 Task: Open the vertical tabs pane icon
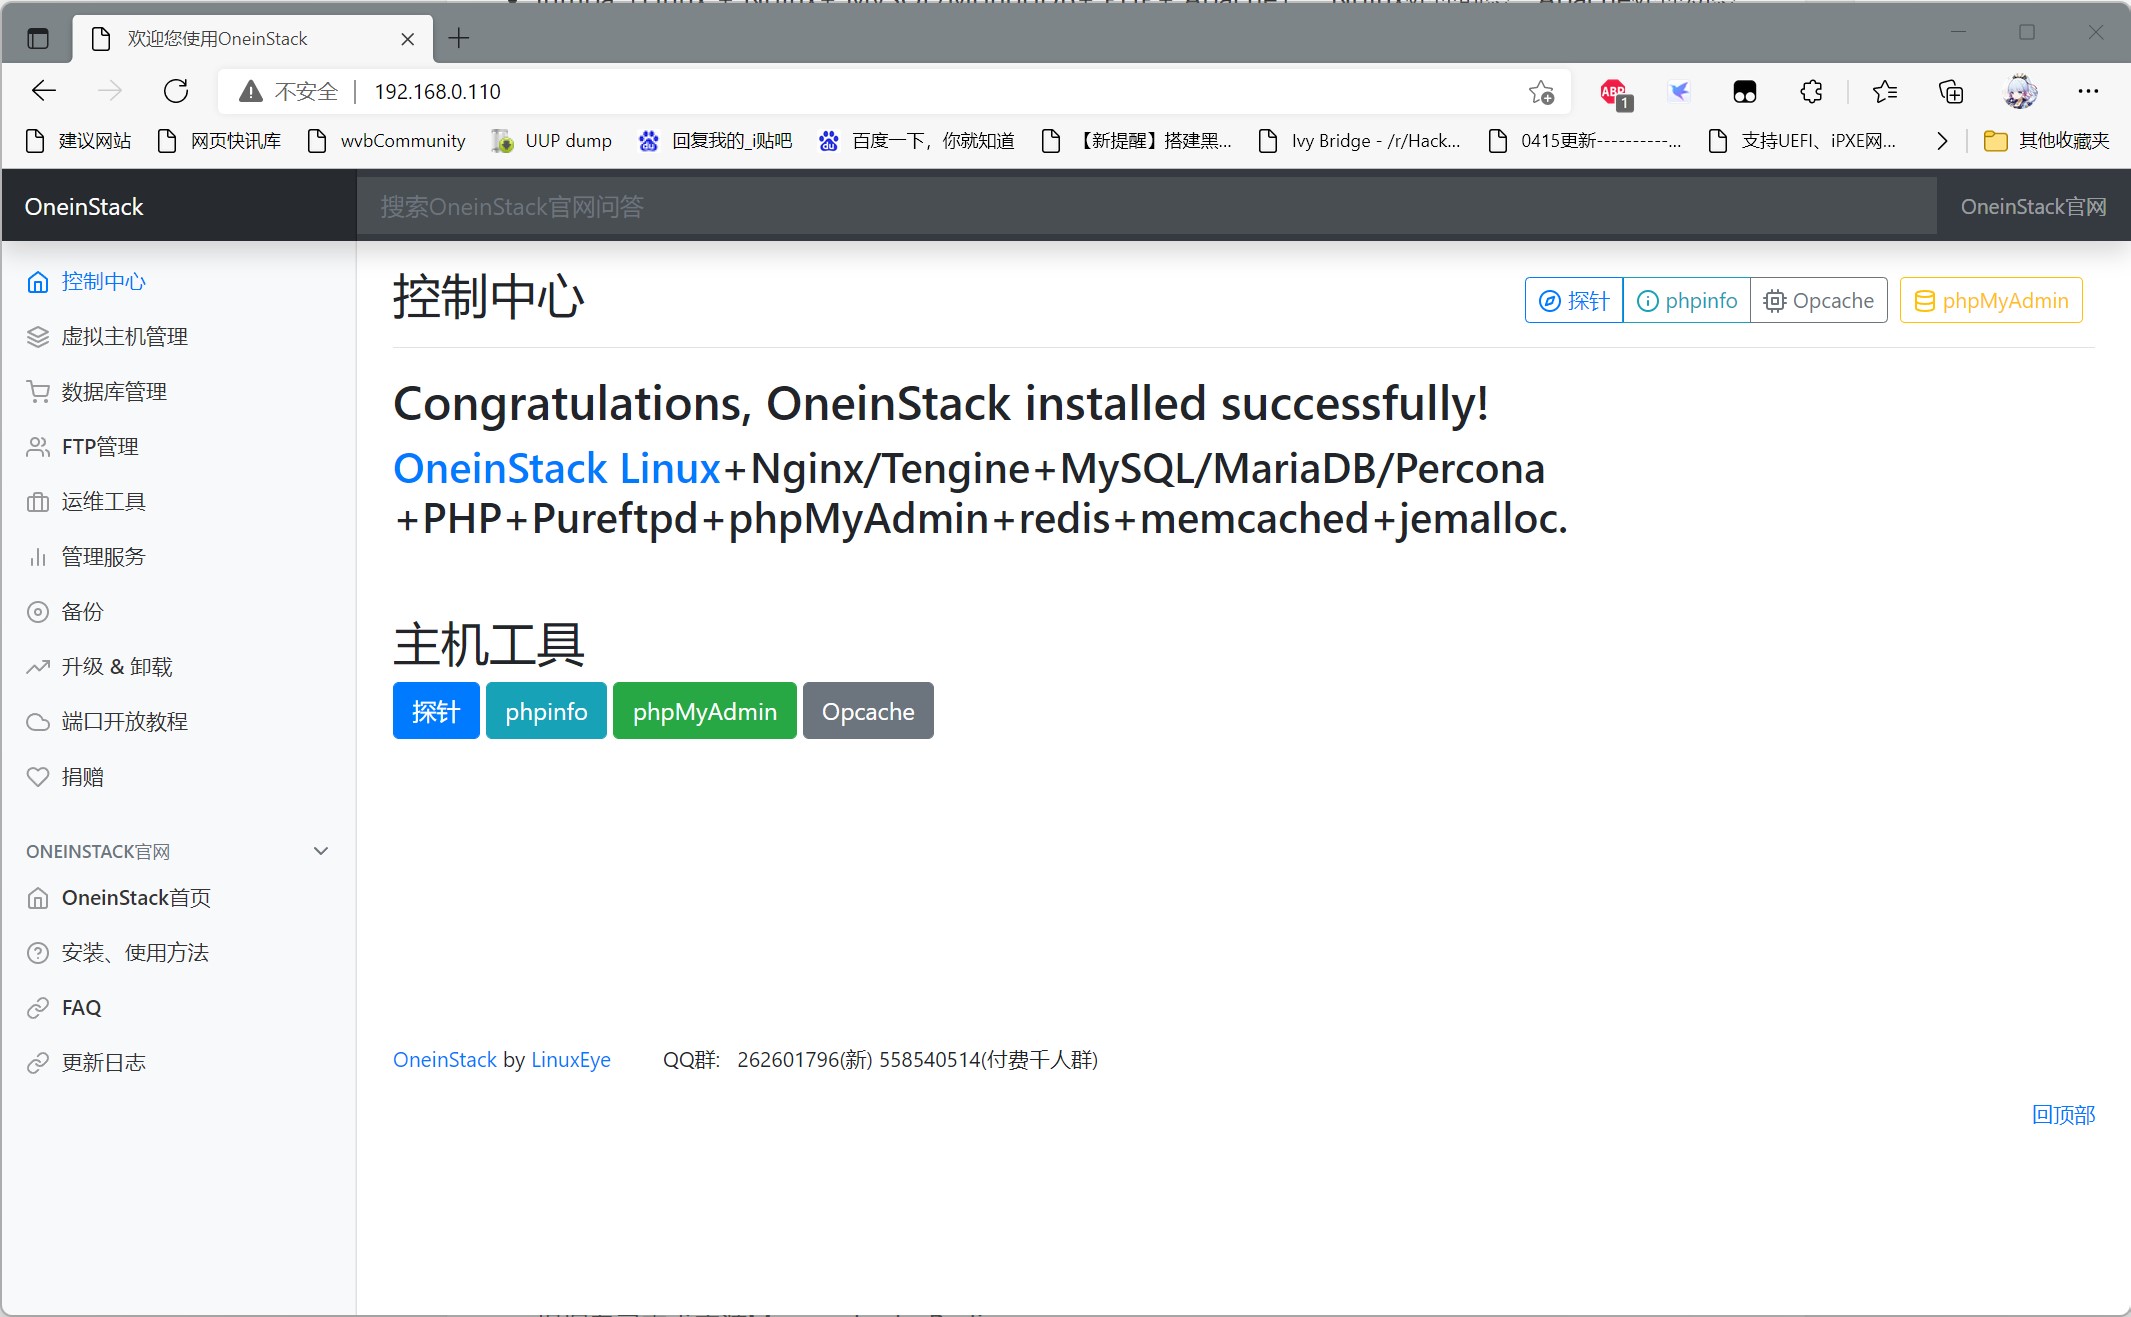38,39
